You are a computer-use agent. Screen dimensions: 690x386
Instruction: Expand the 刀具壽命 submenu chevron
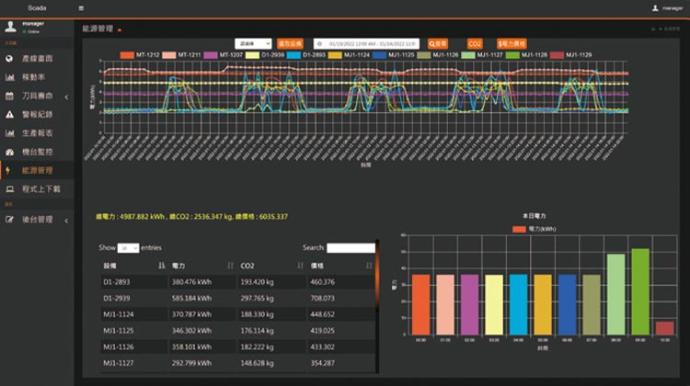tap(66, 97)
